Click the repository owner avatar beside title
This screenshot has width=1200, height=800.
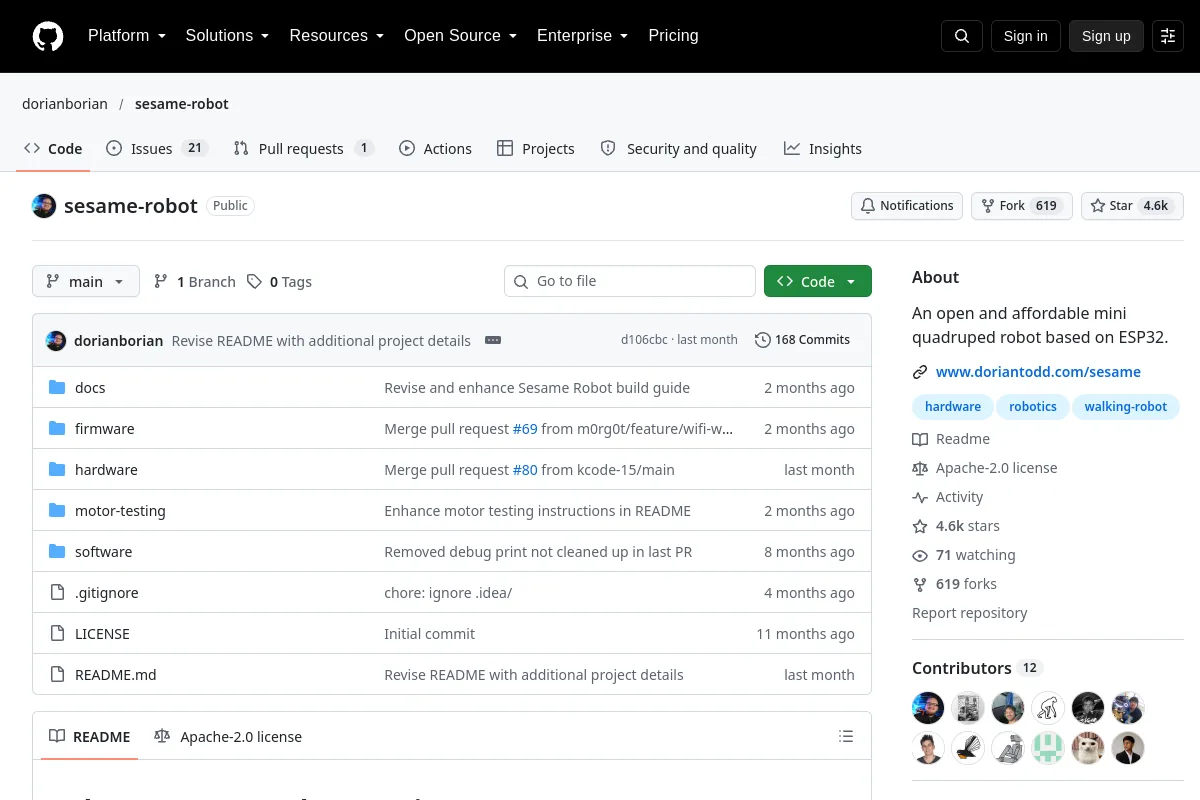click(x=44, y=206)
